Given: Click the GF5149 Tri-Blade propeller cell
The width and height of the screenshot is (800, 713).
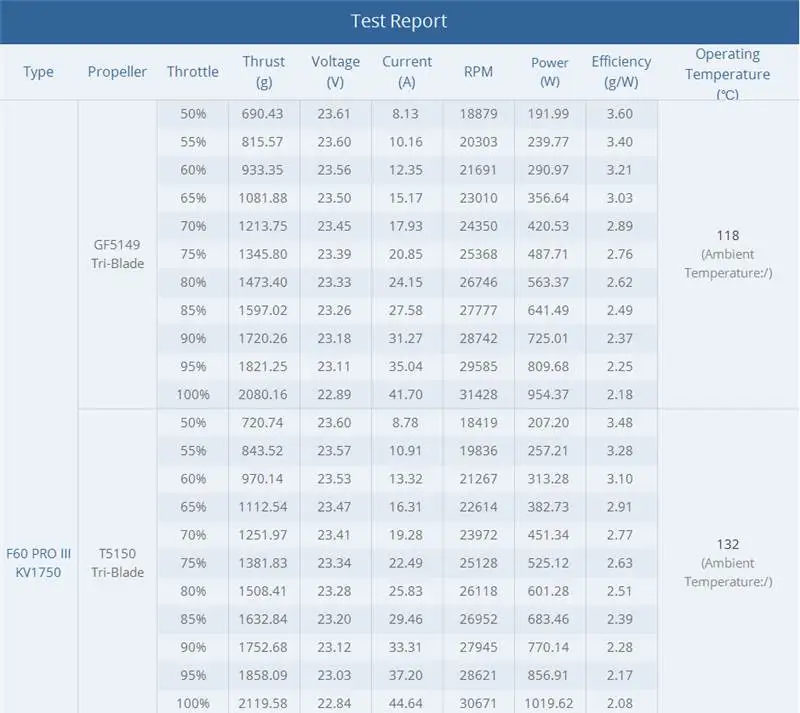Looking at the screenshot, I should [x=117, y=254].
